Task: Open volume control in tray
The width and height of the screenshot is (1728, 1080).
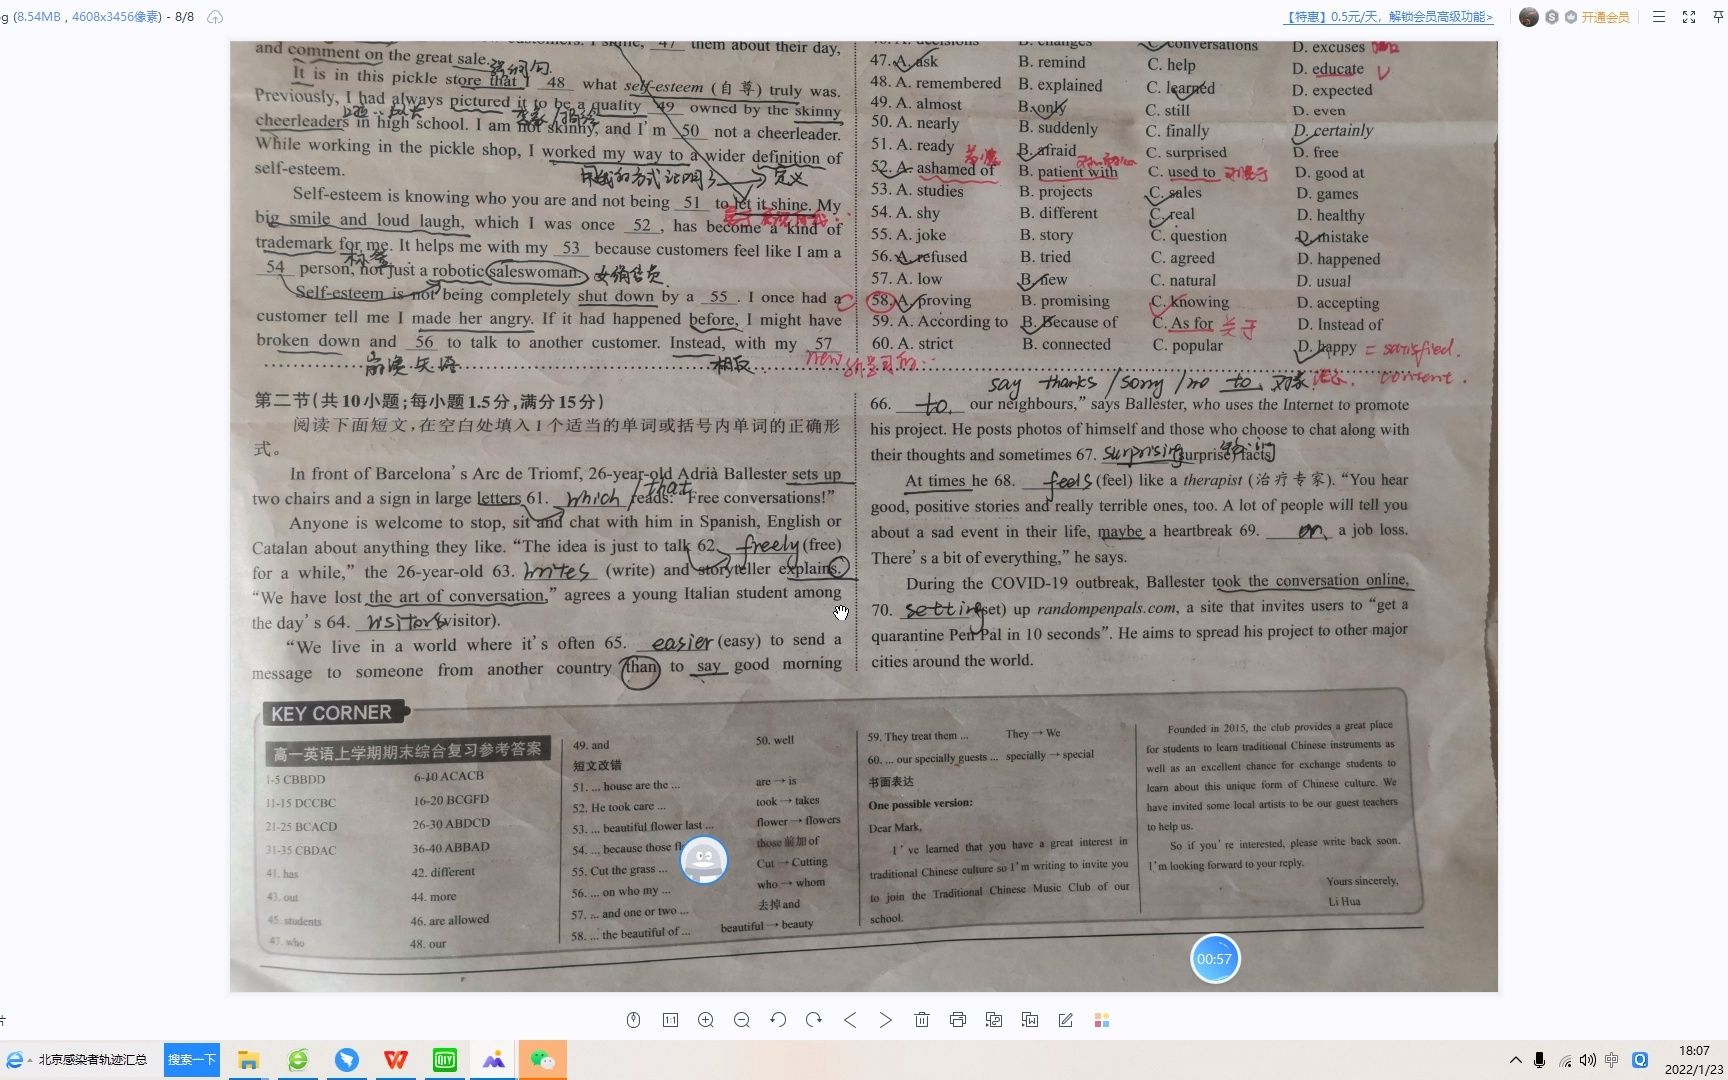Action: [x=1588, y=1060]
